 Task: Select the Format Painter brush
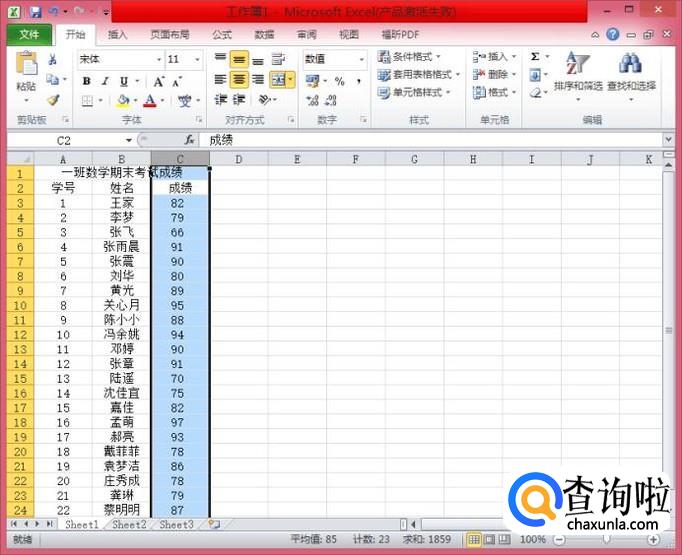tap(53, 100)
